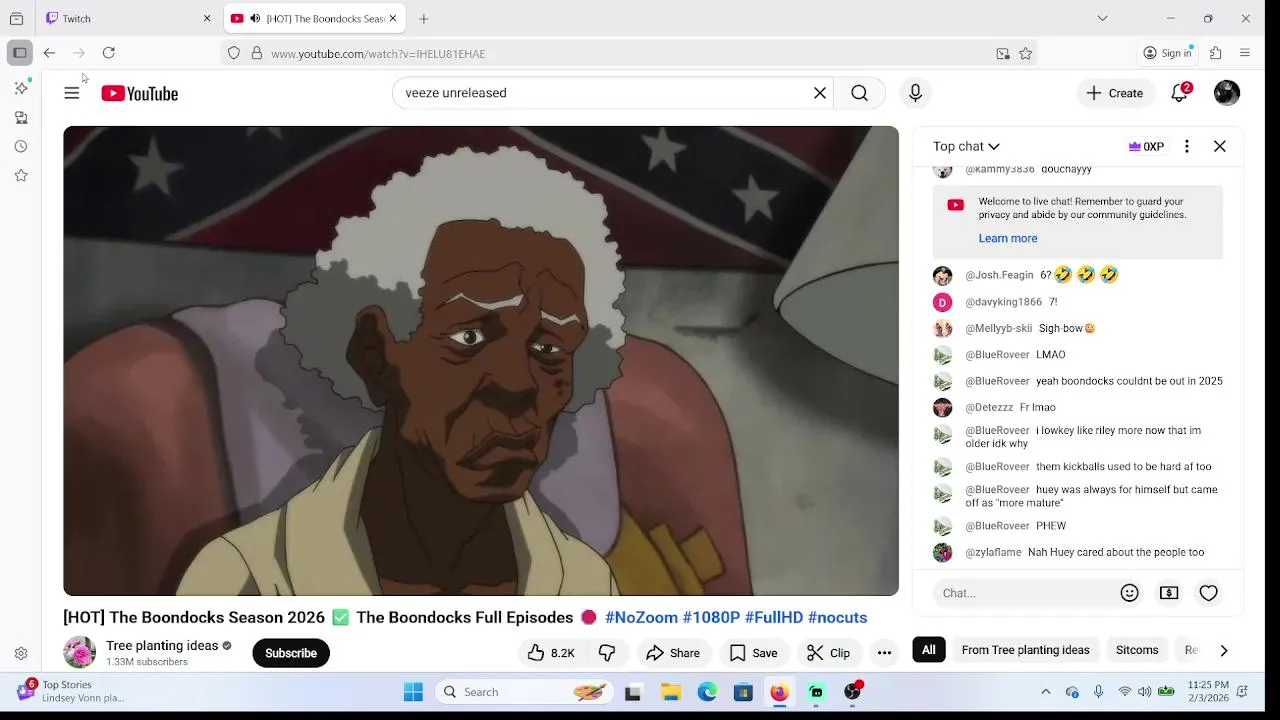View site security padlock info
The image size is (1280, 720).
tap(257, 53)
